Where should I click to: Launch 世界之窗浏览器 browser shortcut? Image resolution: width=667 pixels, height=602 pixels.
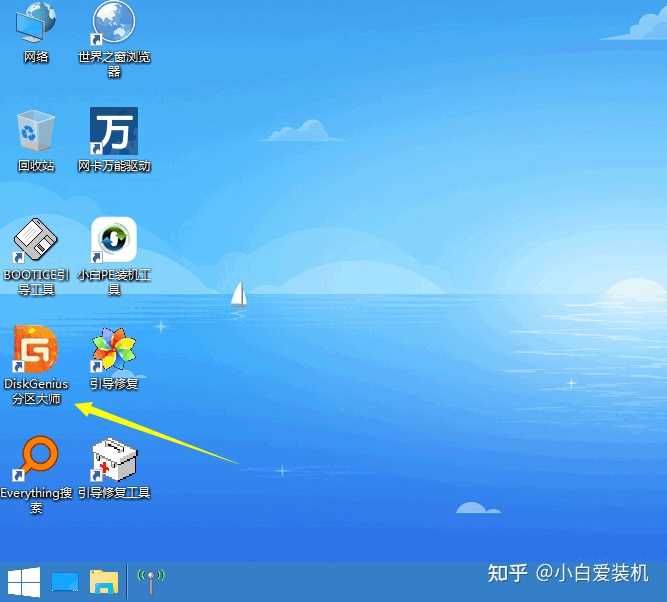tap(114, 21)
